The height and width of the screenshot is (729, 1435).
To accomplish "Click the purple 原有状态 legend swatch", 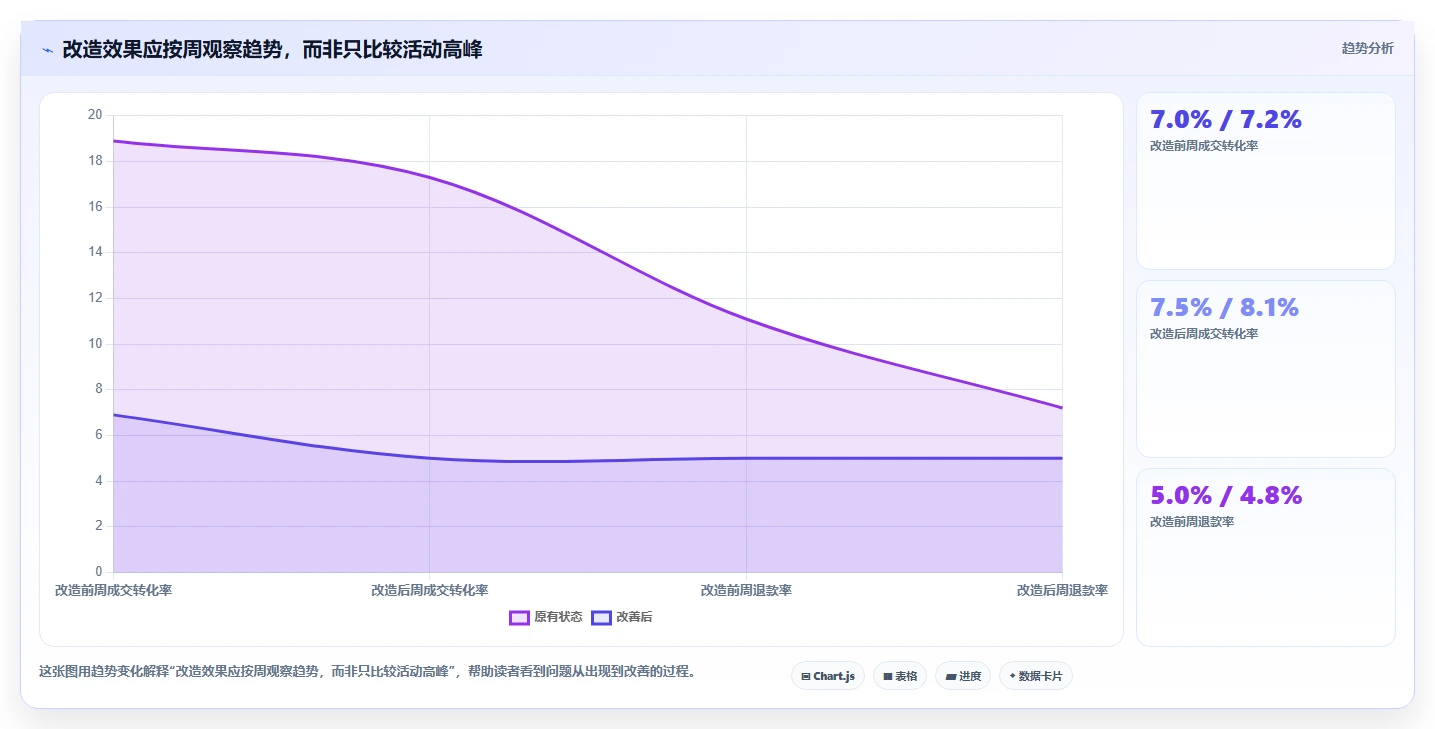I will pos(519,617).
